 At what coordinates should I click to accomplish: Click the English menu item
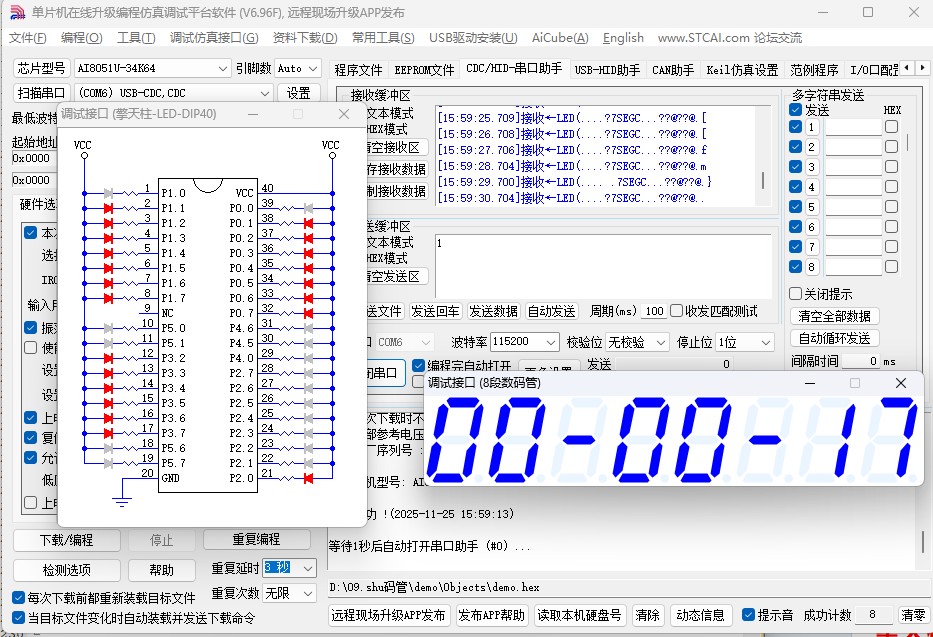[622, 38]
